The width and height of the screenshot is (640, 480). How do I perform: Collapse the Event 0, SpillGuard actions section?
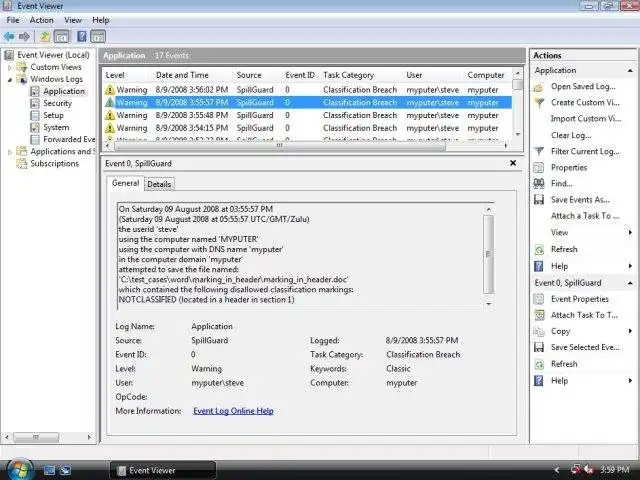click(x=630, y=283)
